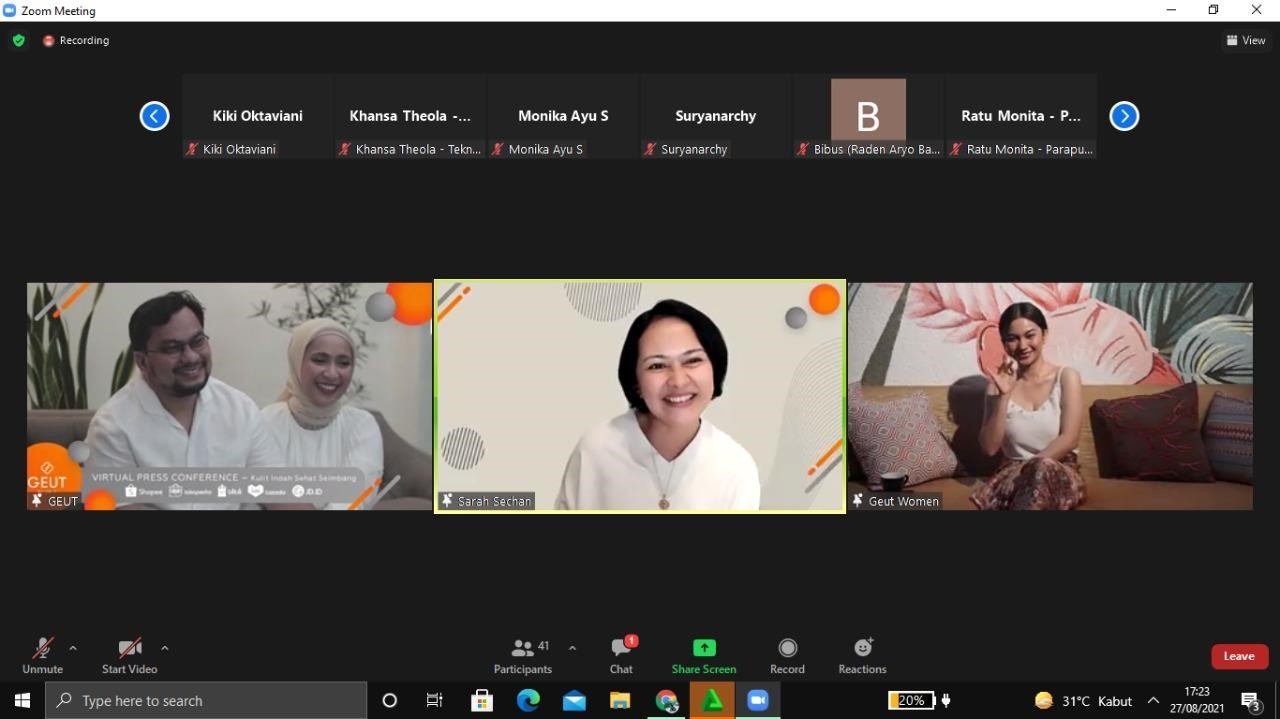
Task: Open the View menu at top right
Action: (x=1246, y=40)
